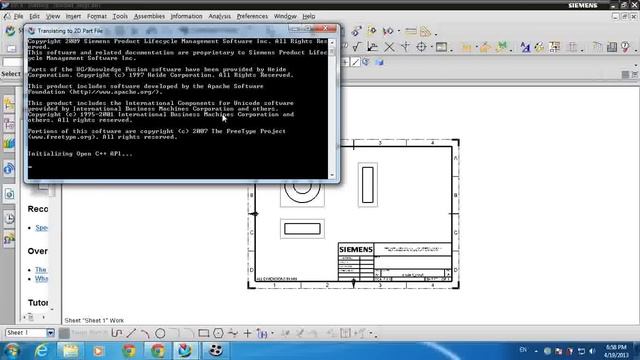Image resolution: width=640 pixels, height=360 pixels.
Task: Click the target point symbol icon
Action: (x=421, y=47)
